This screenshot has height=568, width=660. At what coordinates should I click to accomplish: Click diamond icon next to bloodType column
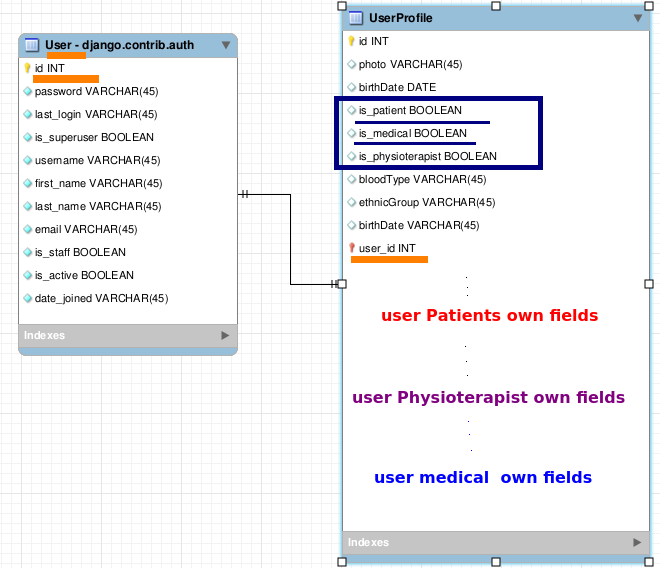pyautogui.click(x=352, y=179)
